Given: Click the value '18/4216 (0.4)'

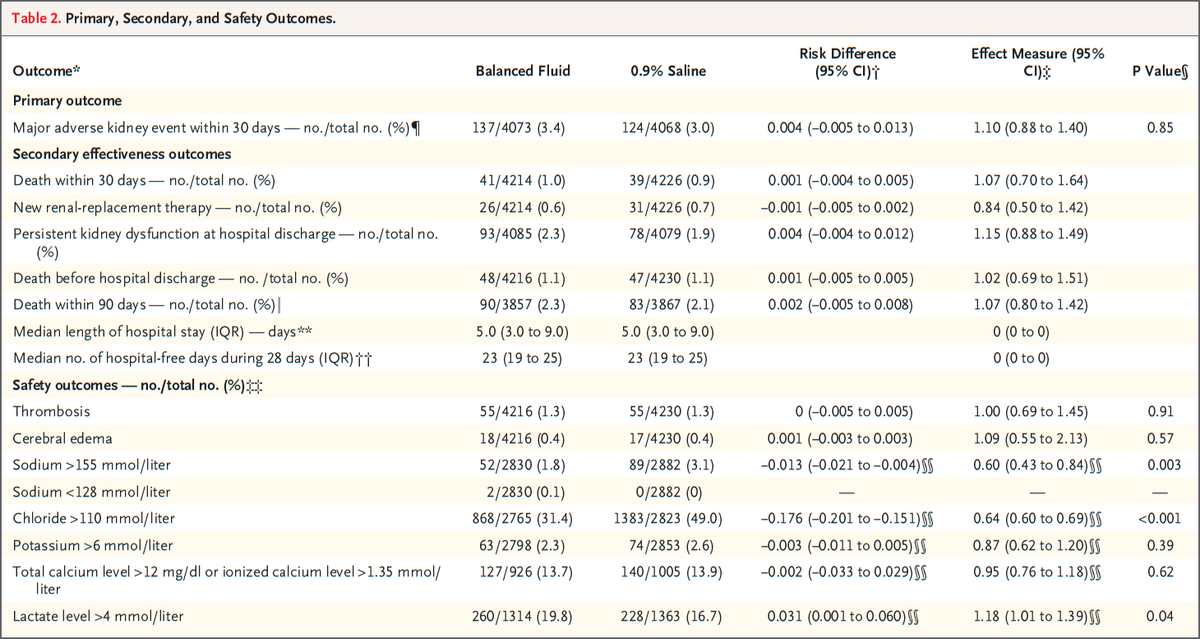Looking at the screenshot, I should [x=520, y=438].
